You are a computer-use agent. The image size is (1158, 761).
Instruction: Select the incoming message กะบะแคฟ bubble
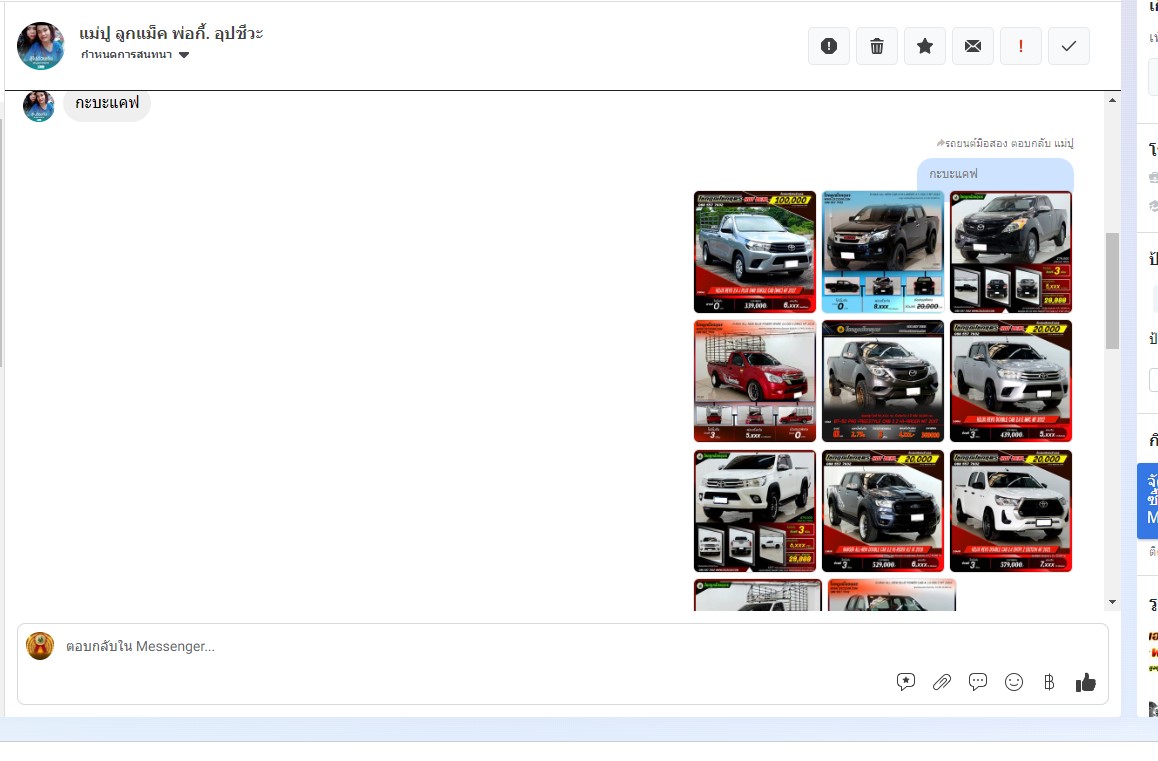107,103
